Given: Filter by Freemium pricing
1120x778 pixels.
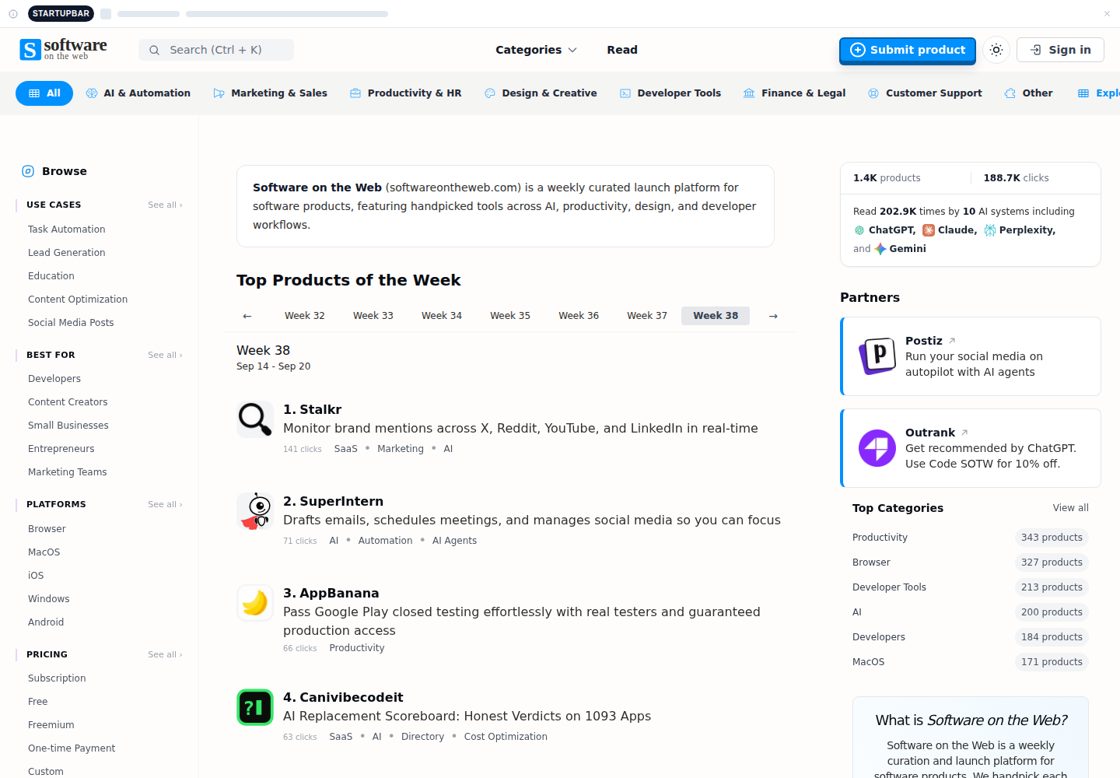Looking at the screenshot, I should pyautogui.click(x=51, y=725).
